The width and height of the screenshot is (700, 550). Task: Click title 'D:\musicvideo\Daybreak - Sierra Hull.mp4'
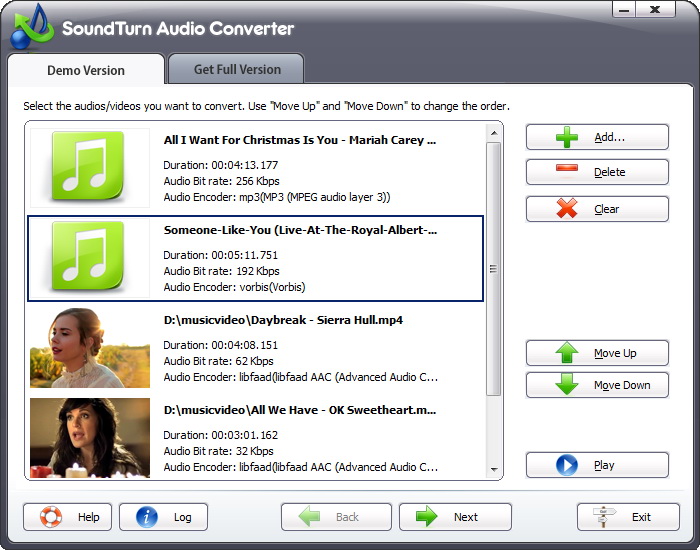283,320
